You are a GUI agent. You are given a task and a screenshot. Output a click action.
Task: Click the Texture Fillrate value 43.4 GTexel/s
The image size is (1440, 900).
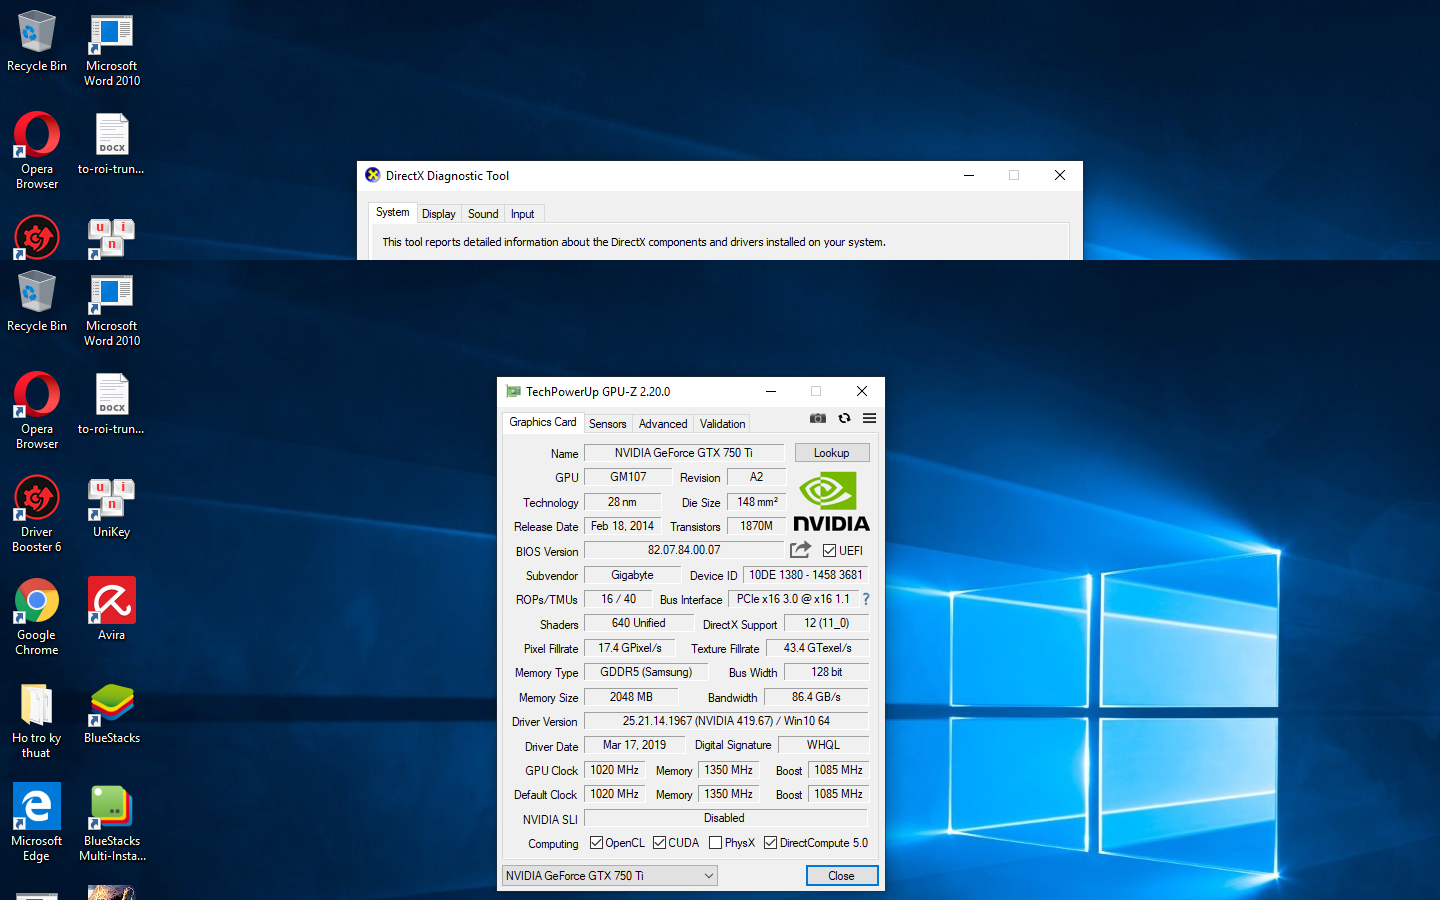click(818, 648)
